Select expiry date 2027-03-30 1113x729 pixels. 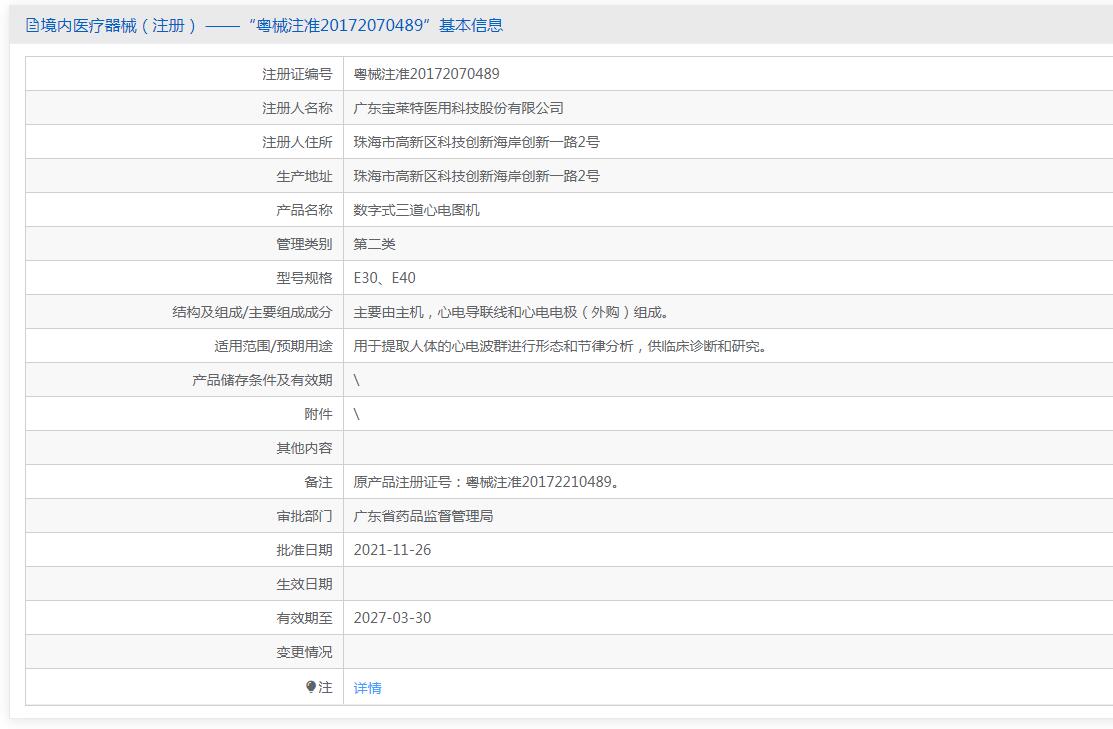coord(392,618)
